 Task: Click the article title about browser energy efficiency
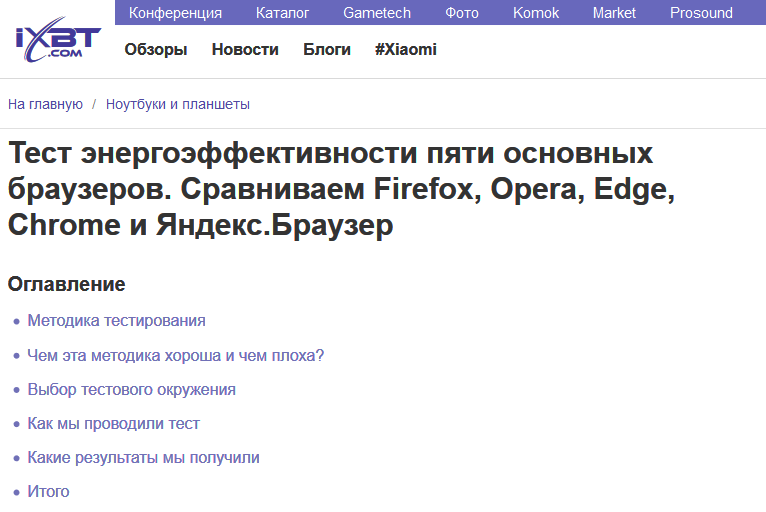tap(341, 190)
